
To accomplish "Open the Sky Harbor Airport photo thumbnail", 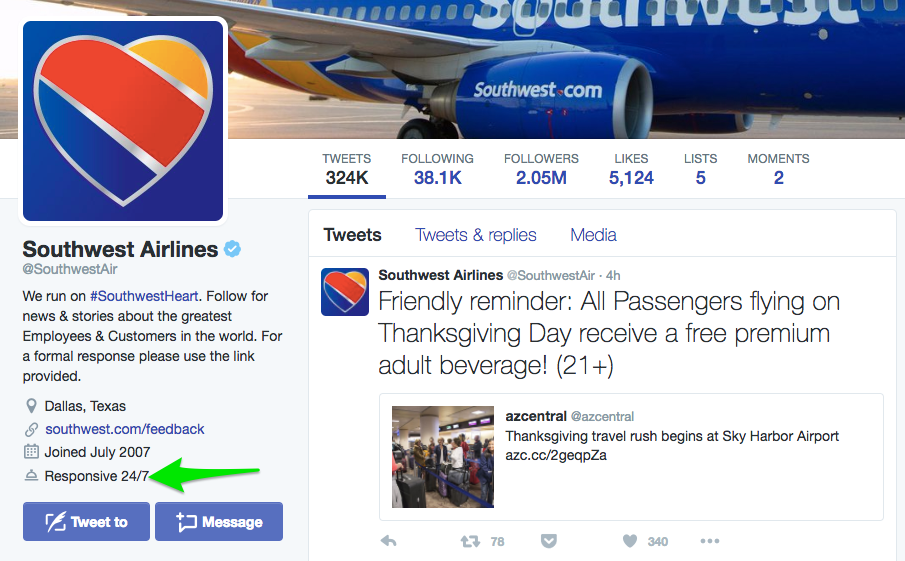I will click(443, 457).
